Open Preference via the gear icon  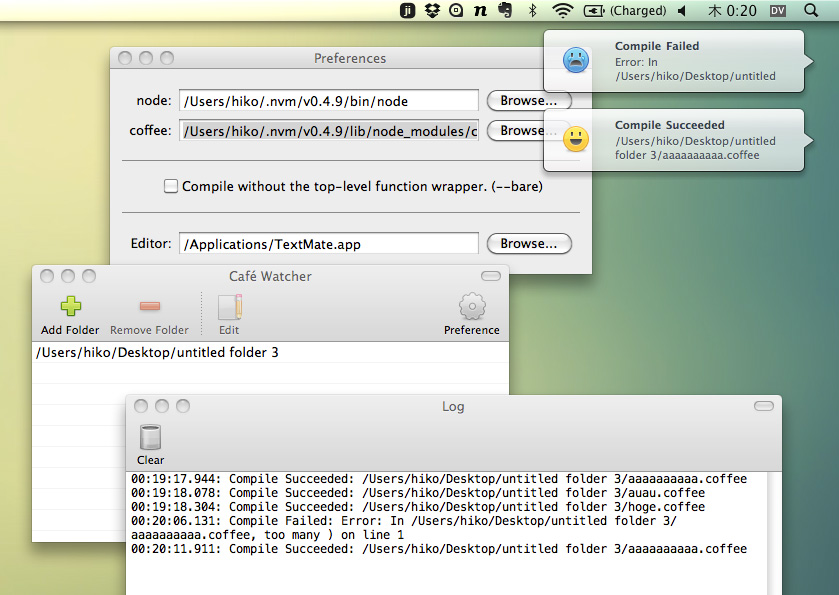point(471,308)
